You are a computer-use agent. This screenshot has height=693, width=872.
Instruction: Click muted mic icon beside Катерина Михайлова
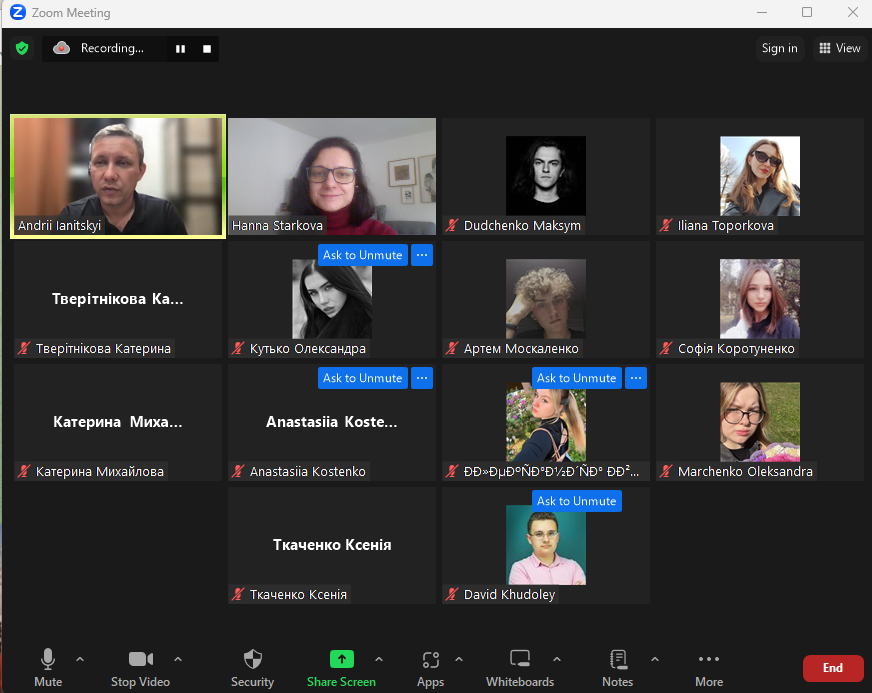[x=24, y=471]
